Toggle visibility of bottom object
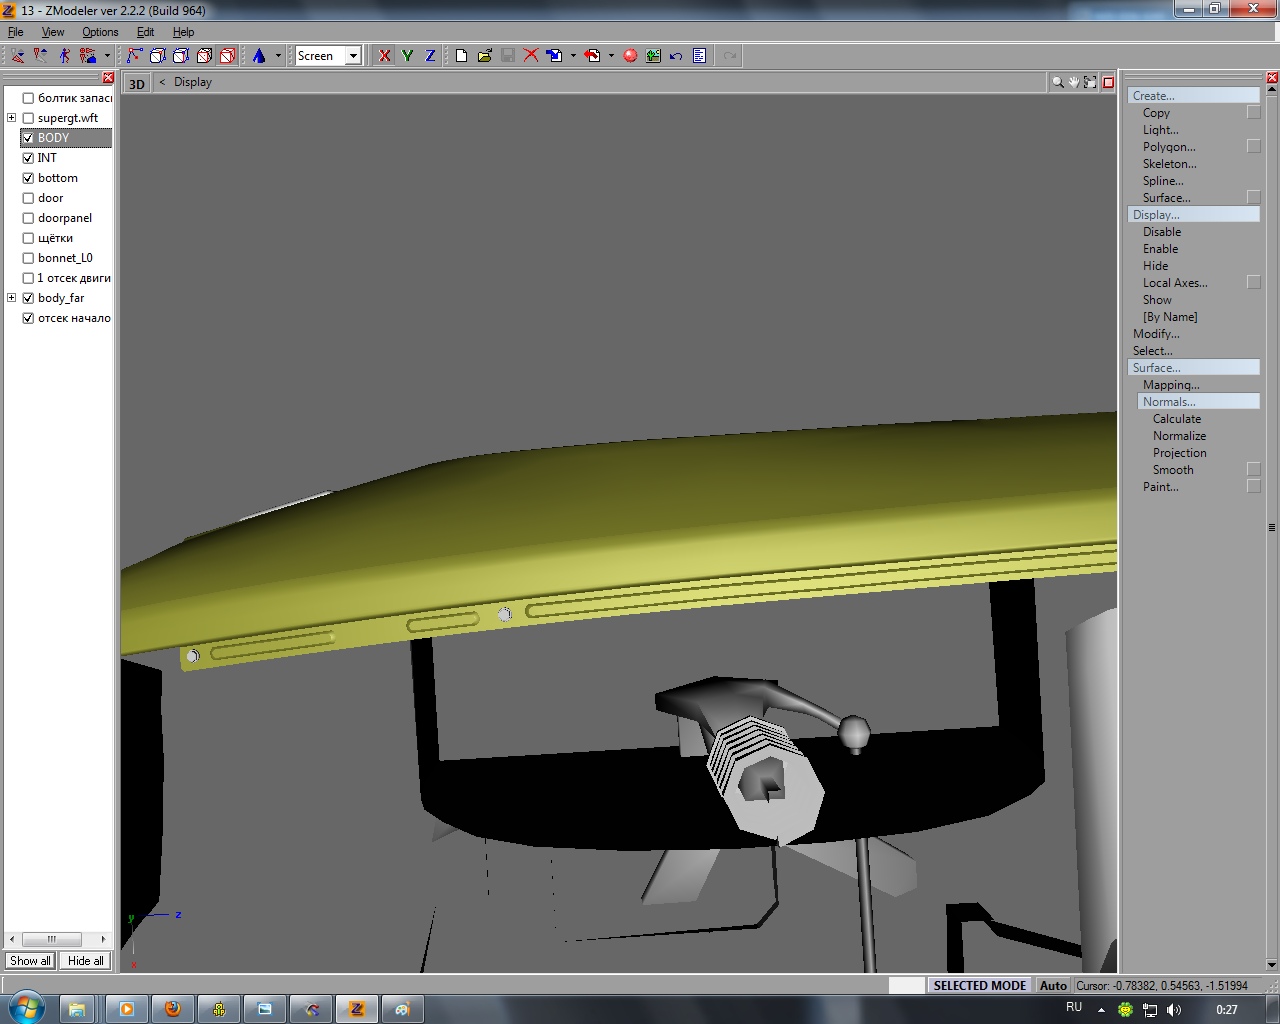 point(28,178)
